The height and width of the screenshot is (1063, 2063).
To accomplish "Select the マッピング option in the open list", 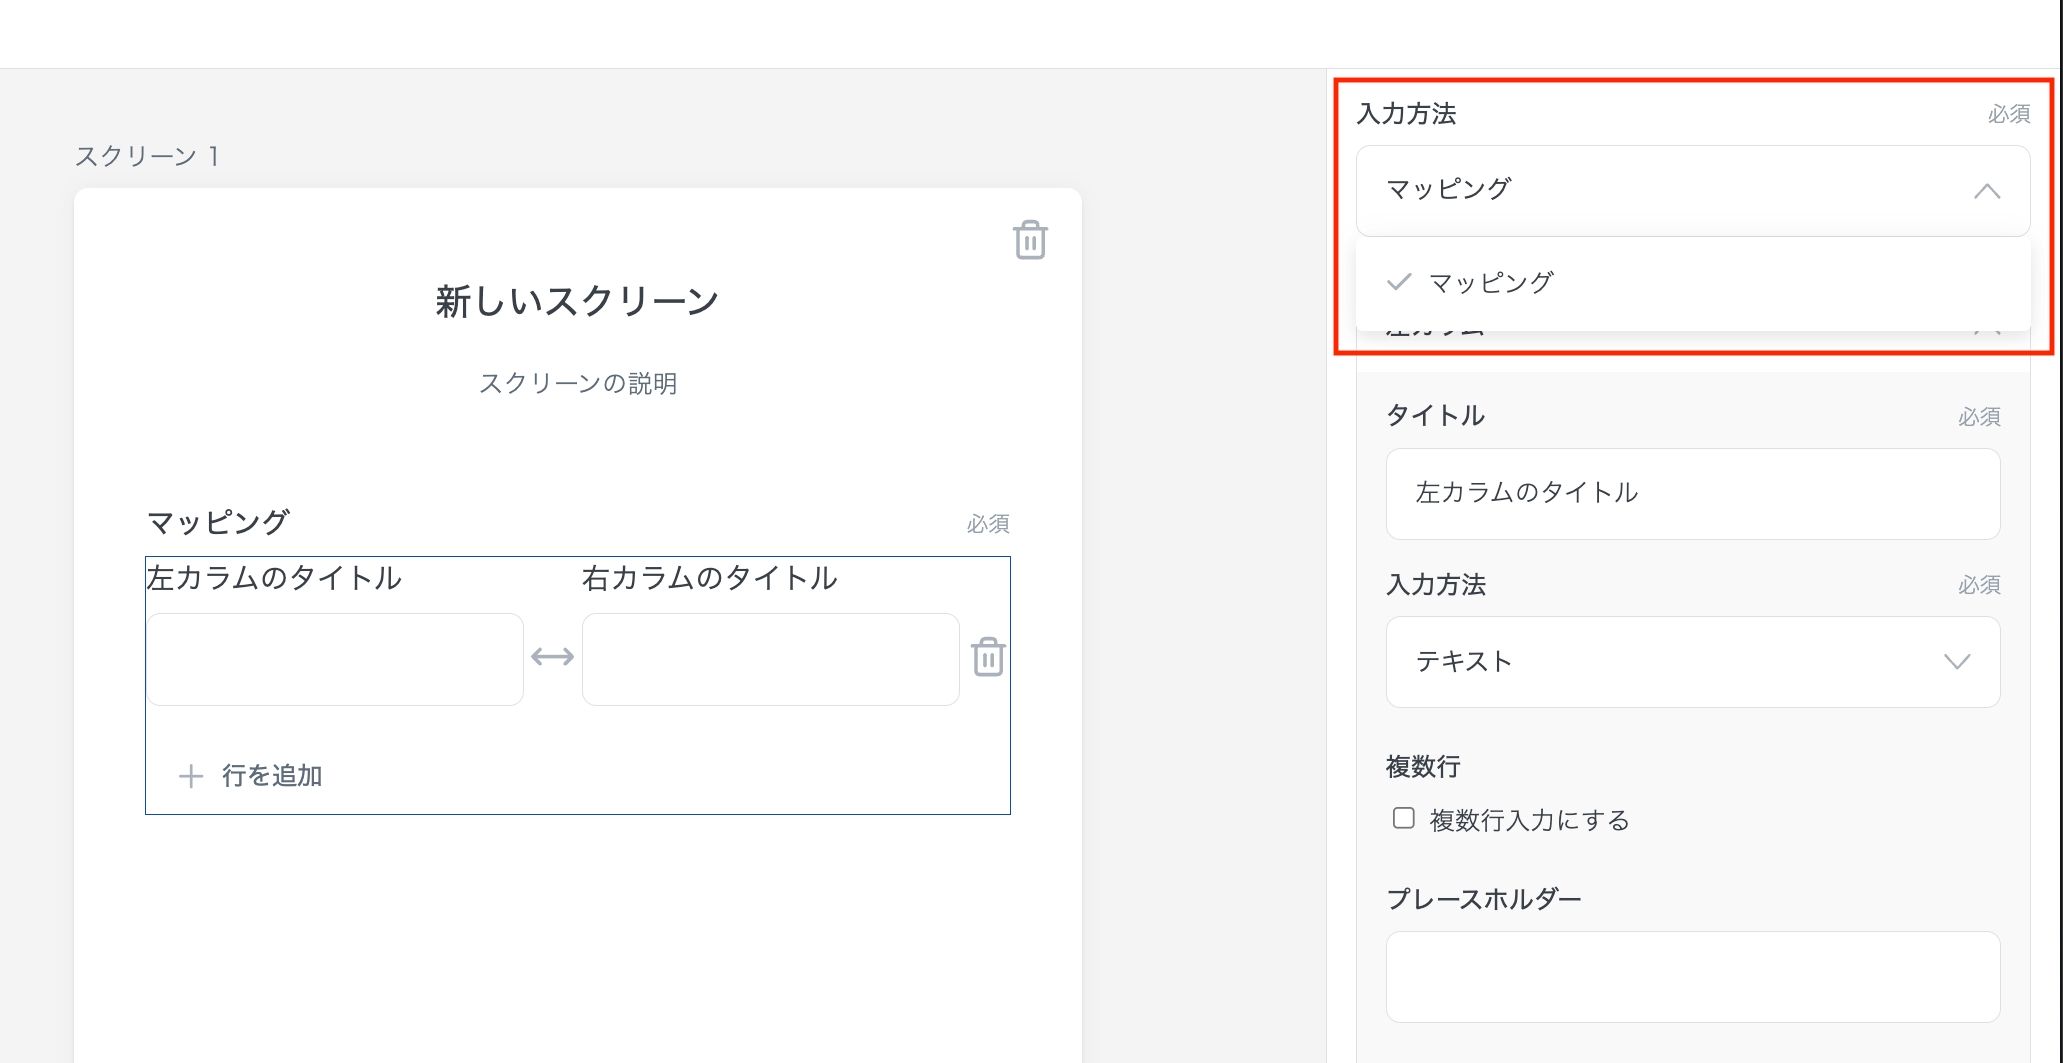I will coord(1490,283).
